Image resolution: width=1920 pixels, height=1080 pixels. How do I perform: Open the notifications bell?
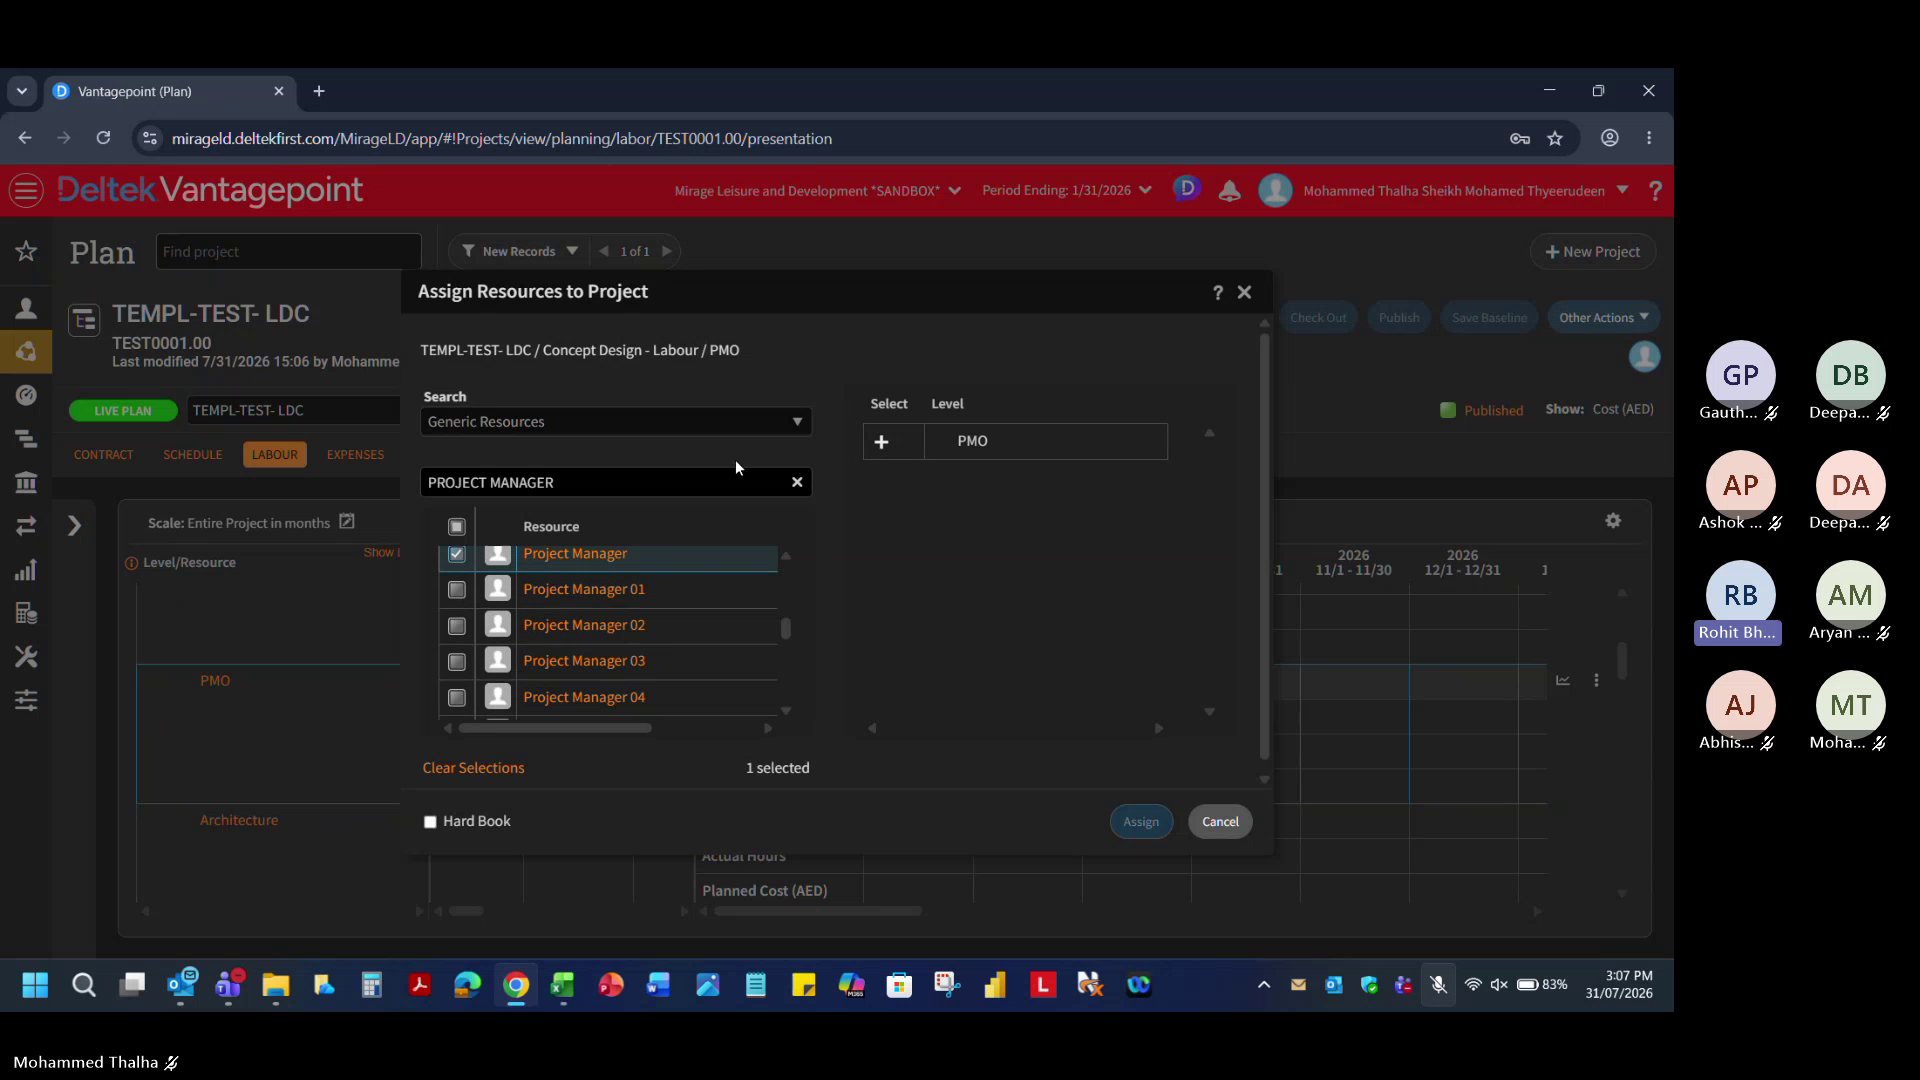pos(1229,191)
